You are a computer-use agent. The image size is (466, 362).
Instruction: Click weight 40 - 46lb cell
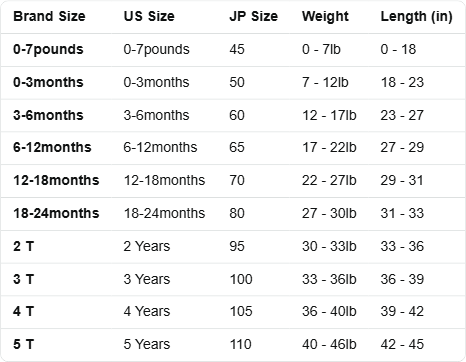click(329, 344)
